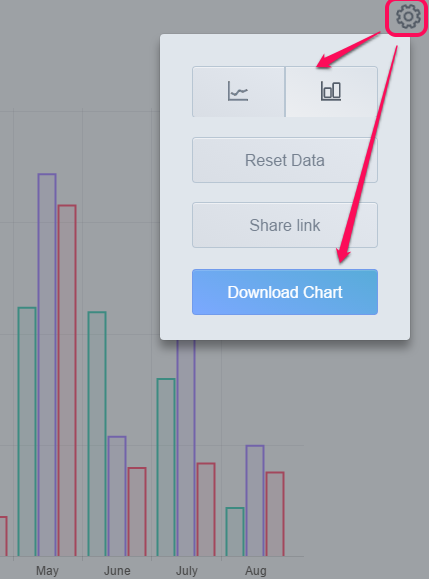Download the chart with the blue button
429x579 pixels.
tap(285, 292)
